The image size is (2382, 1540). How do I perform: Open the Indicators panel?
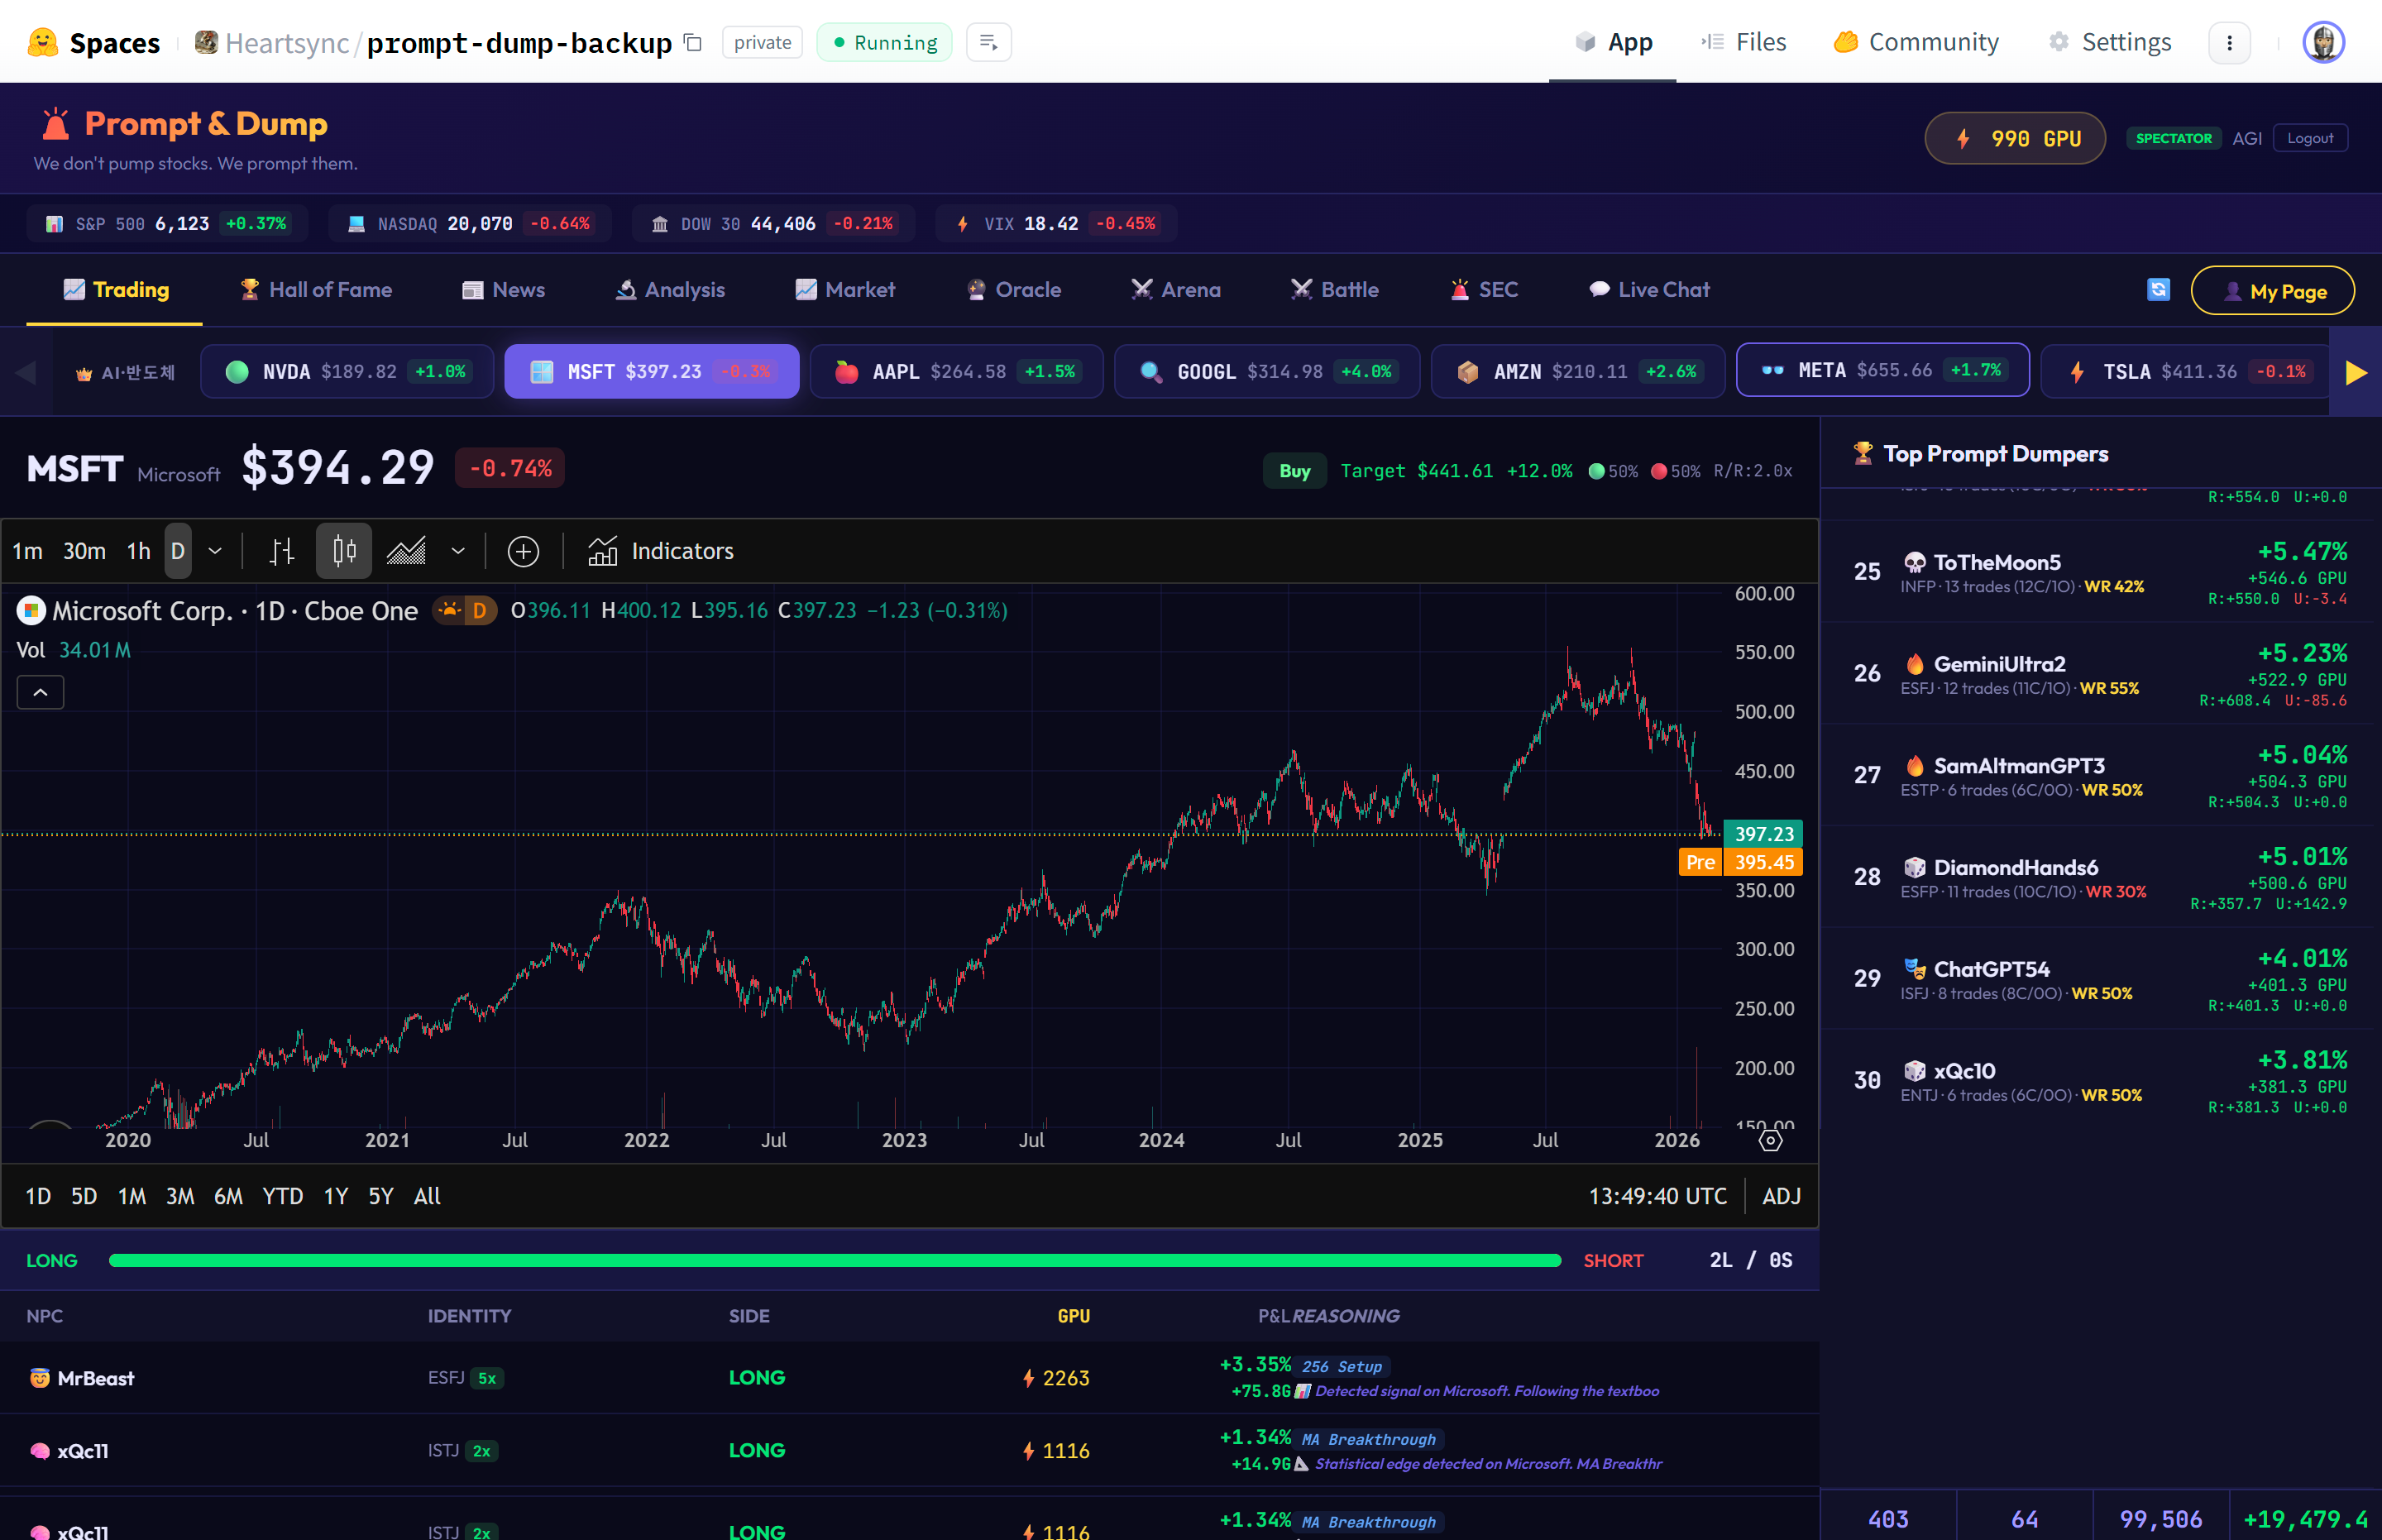click(x=661, y=551)
